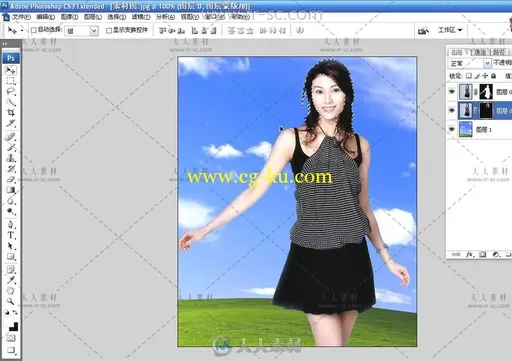This screenshot has height=361, width=512.
Task: Select the Pen tool
Action: [x=11, y=224]
